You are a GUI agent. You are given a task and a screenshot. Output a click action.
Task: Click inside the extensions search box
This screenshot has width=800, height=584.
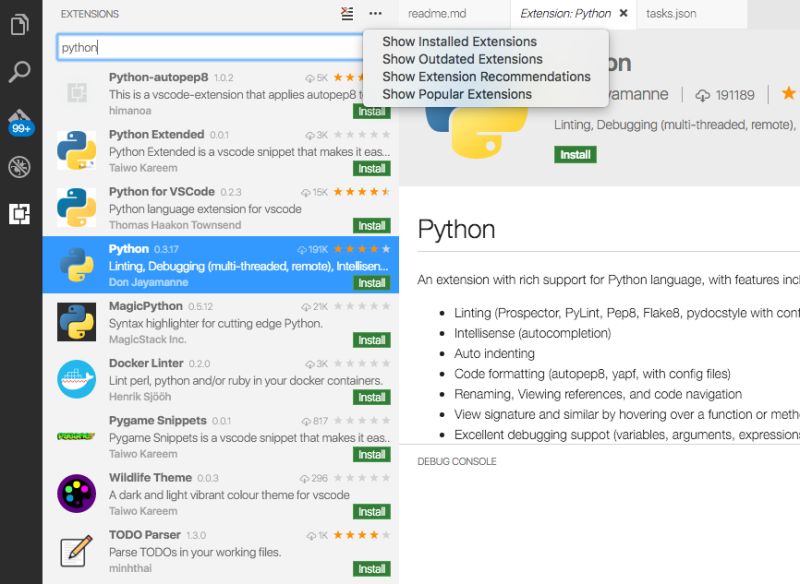[200, 47]
